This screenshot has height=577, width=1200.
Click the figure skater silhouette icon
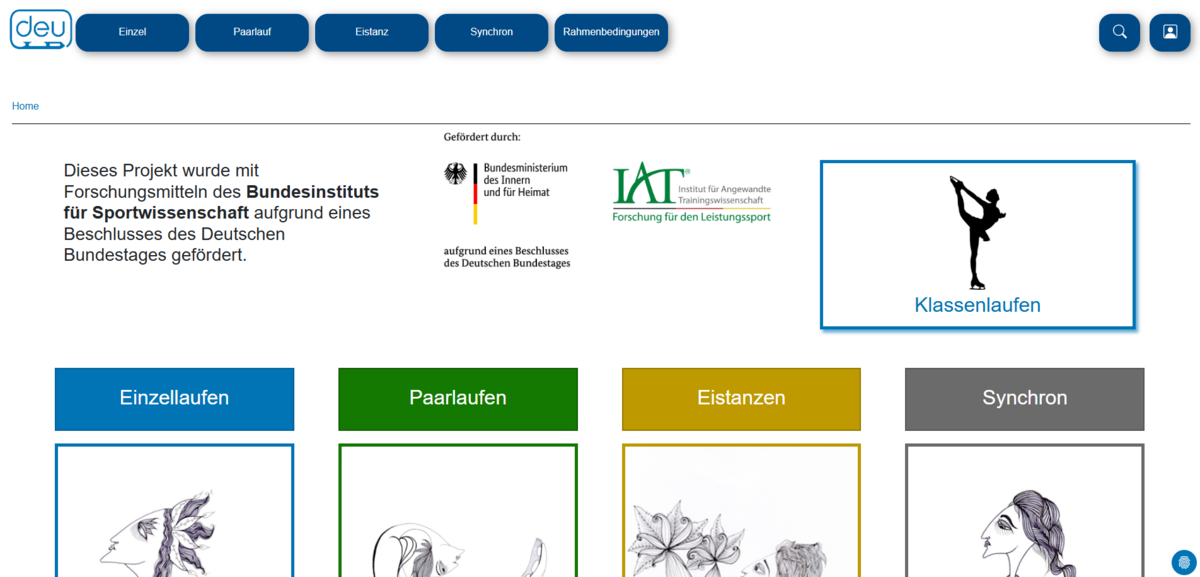(x=976, y=232)
